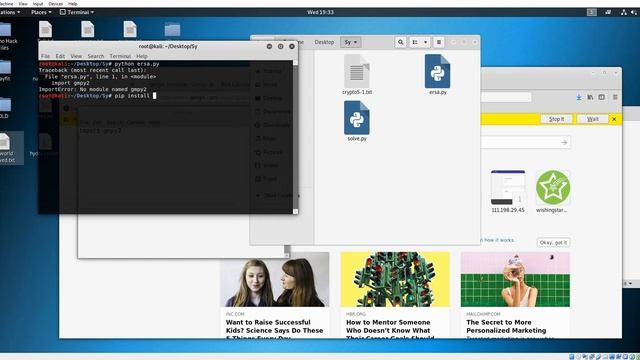Follow the how it works link

(499, 240)
